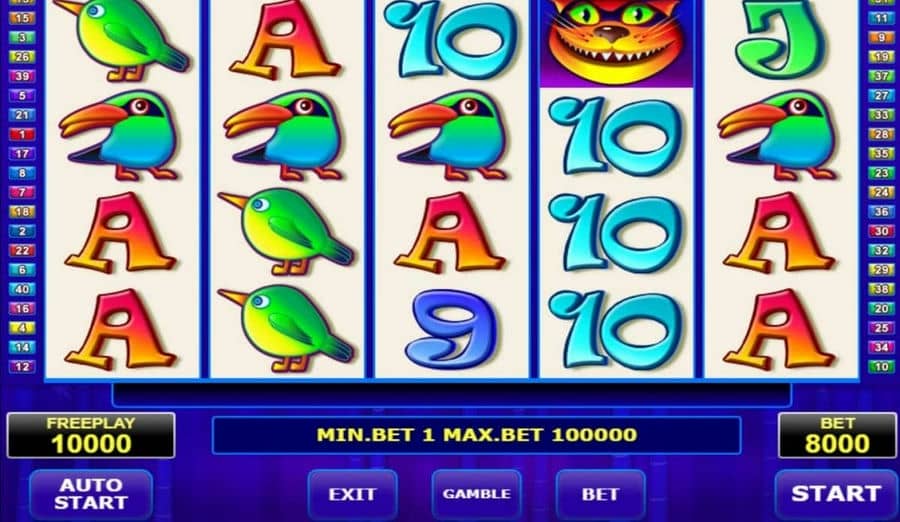The width and height of the screenshot is (900, 522).
Task: Click the MIN.BET MAX.BET info bar
Action: click(476, 435)
